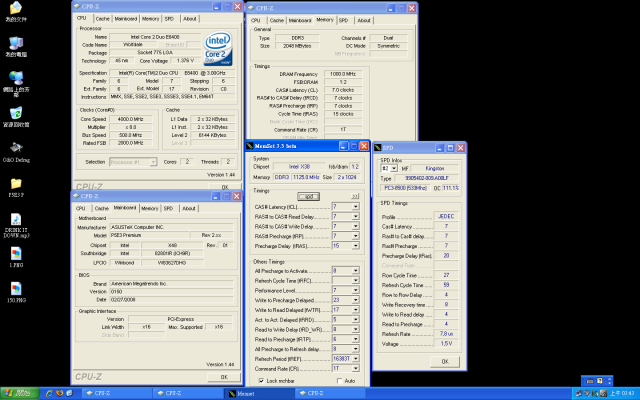Click the Core Speed 4000.0 MHz value
640x400 pixels.
click(131, 119)
